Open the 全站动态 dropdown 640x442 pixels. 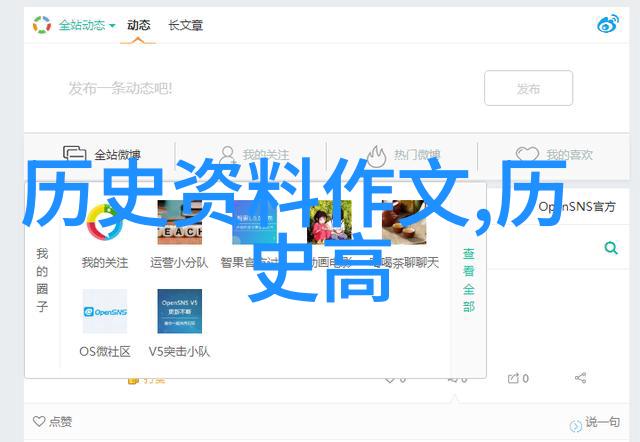[x=85, y=24]
